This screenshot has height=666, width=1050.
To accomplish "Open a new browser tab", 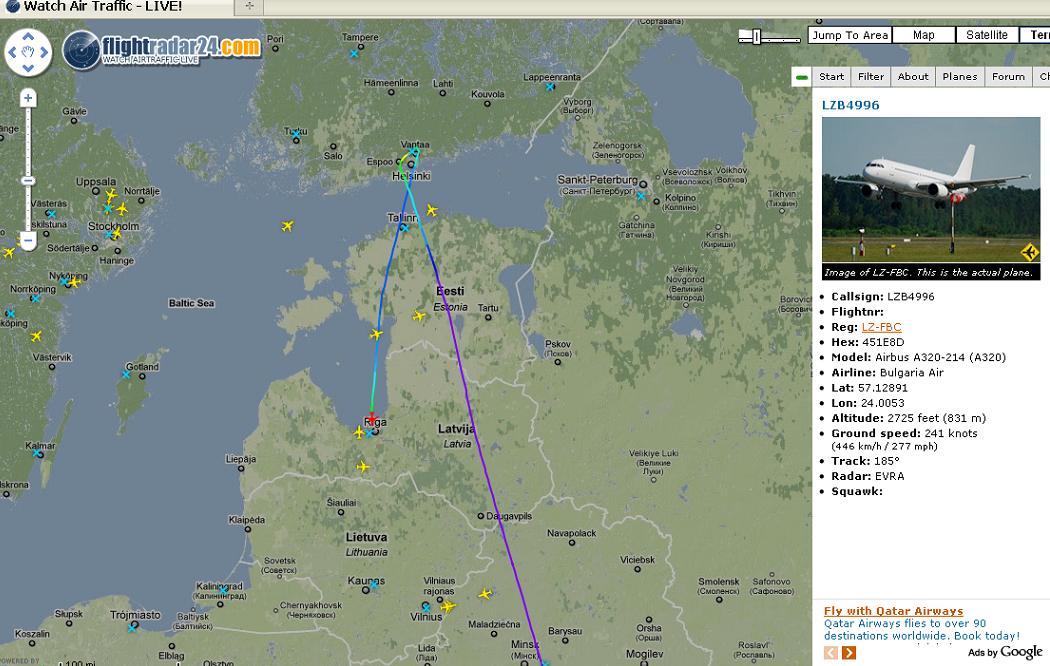I will click(x=249, y=6).
